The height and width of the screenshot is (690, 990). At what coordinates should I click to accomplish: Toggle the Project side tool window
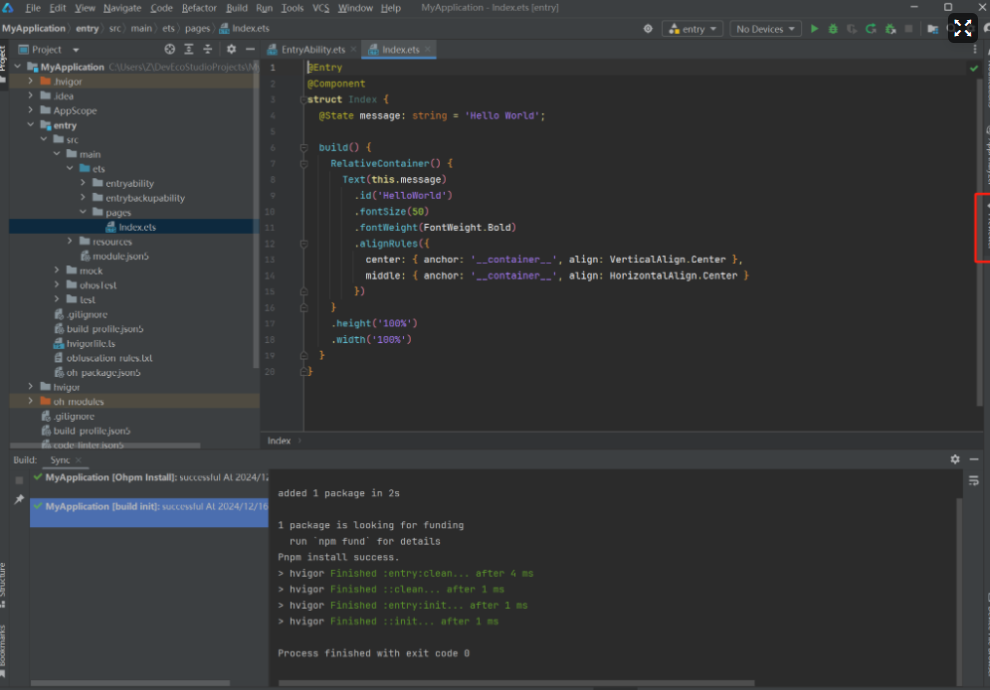(3, 63)
